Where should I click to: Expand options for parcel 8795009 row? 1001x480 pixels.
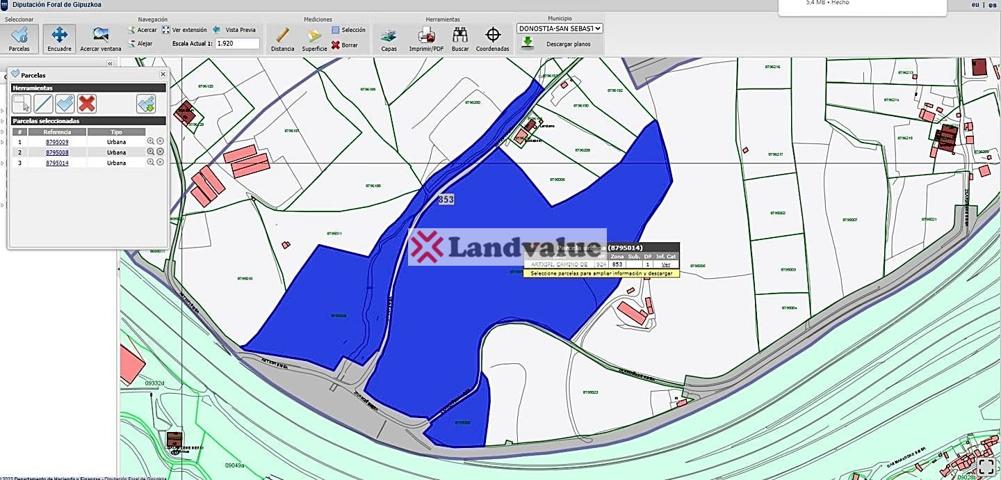(160, 142)
